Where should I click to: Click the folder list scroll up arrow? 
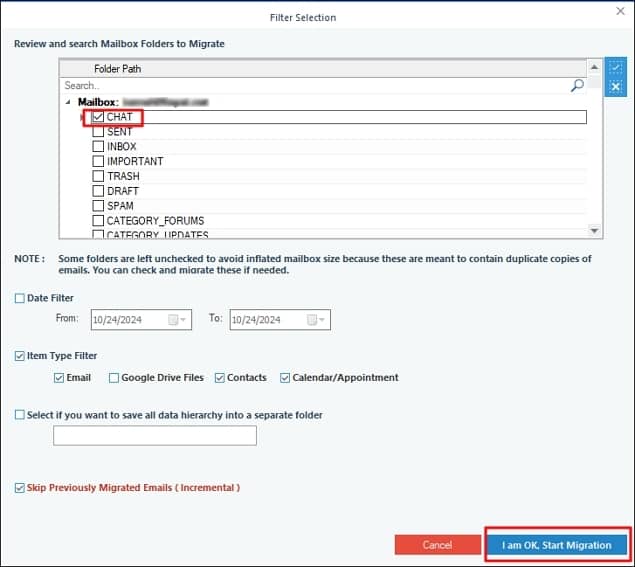594,67
